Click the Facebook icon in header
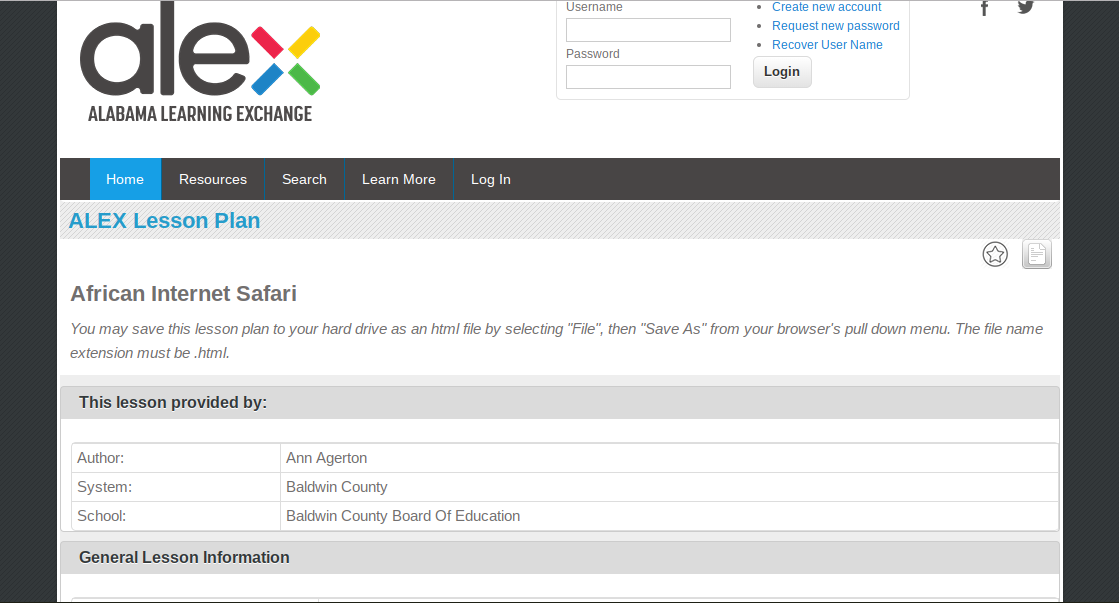The width and height of the screenshot is (1119, 603). tap(984, 8)
